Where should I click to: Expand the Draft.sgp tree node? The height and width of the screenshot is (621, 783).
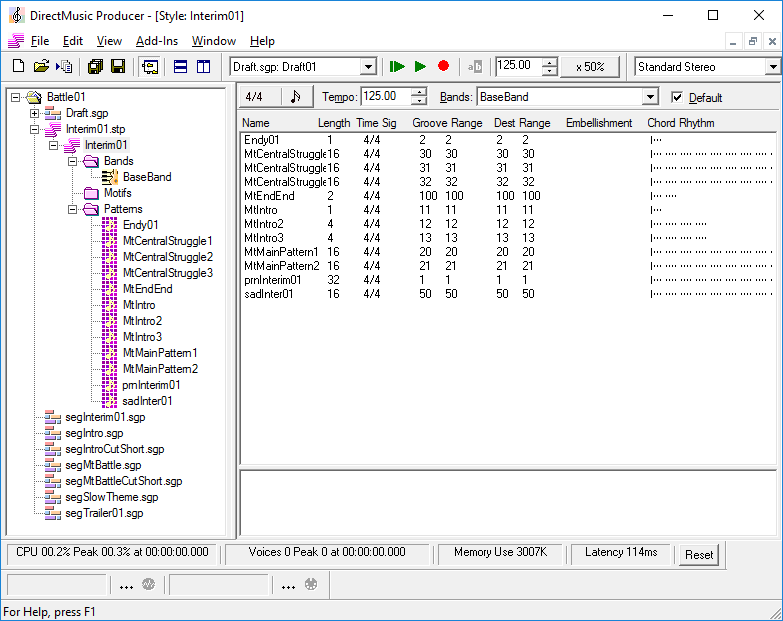[x=35, y=113]
